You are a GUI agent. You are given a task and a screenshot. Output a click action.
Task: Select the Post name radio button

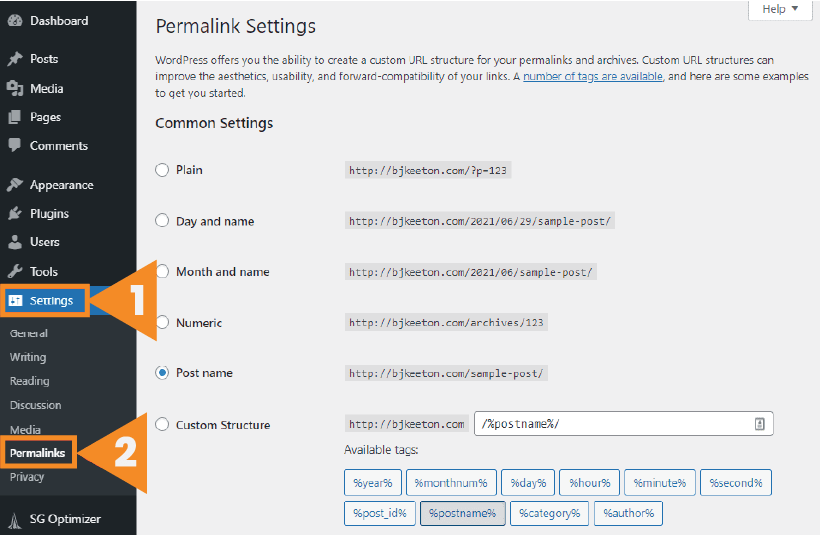pos(162,373)
